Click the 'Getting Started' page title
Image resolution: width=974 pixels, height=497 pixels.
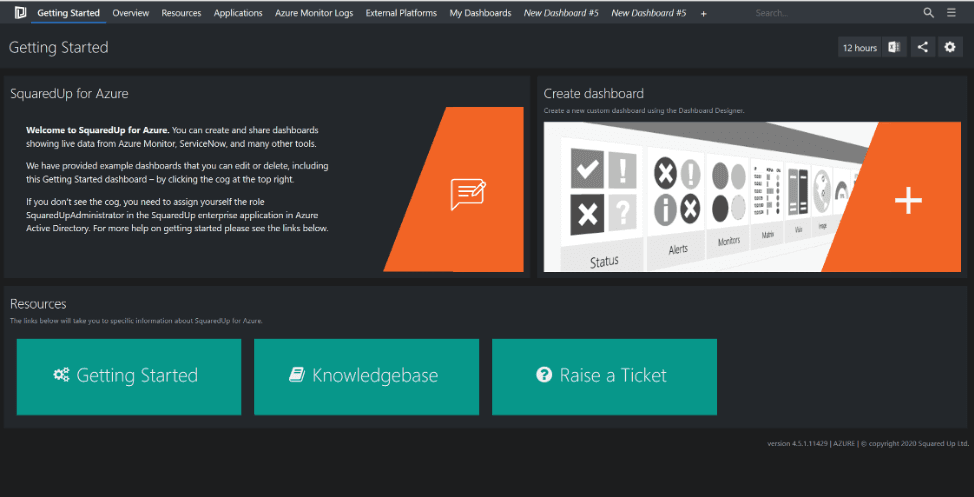point(58,47)
